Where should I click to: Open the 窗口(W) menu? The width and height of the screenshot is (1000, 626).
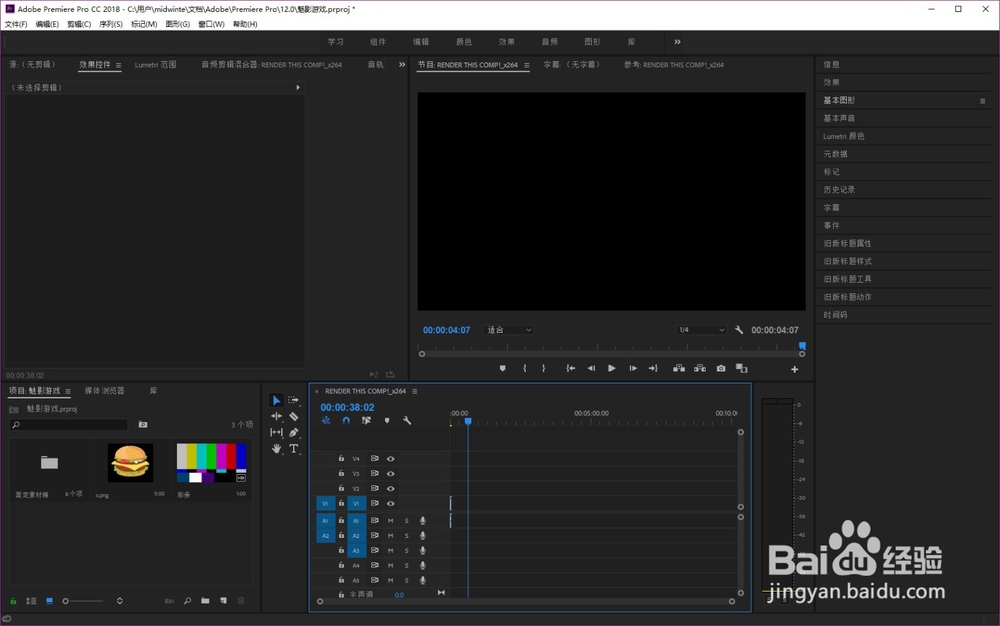point(211,24)
